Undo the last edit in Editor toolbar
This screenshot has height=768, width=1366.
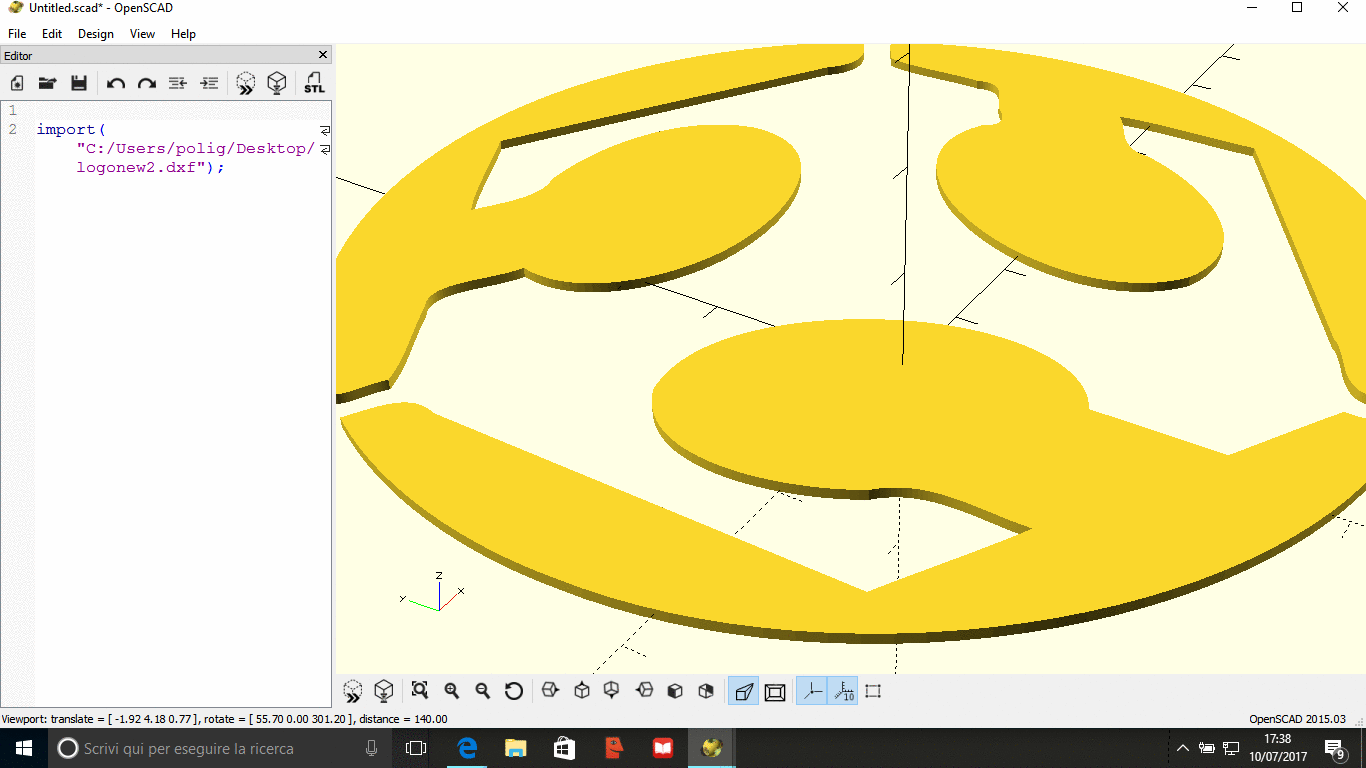tap(116, 83)
